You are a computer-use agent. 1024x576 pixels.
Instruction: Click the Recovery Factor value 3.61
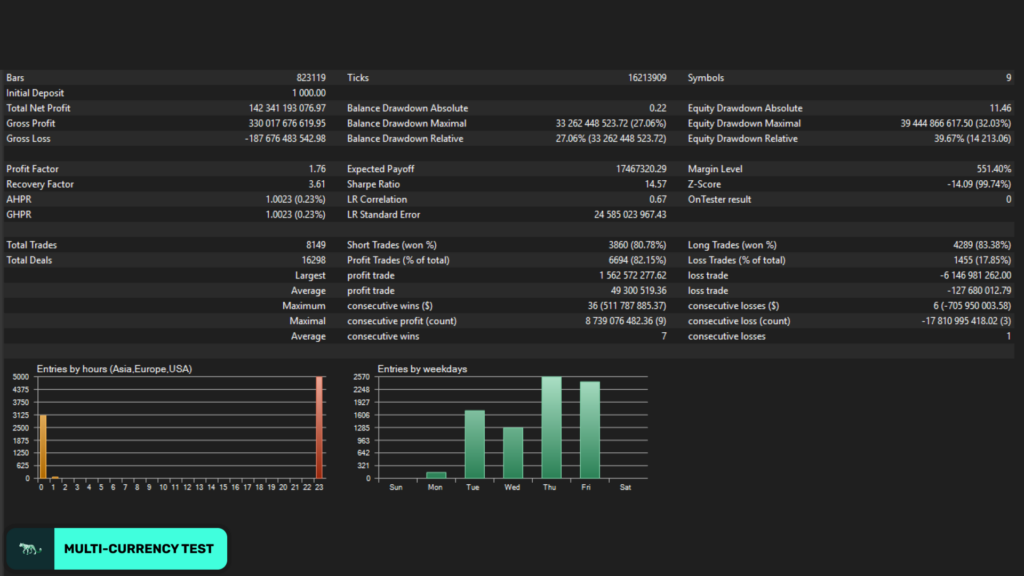coord(317,184)
